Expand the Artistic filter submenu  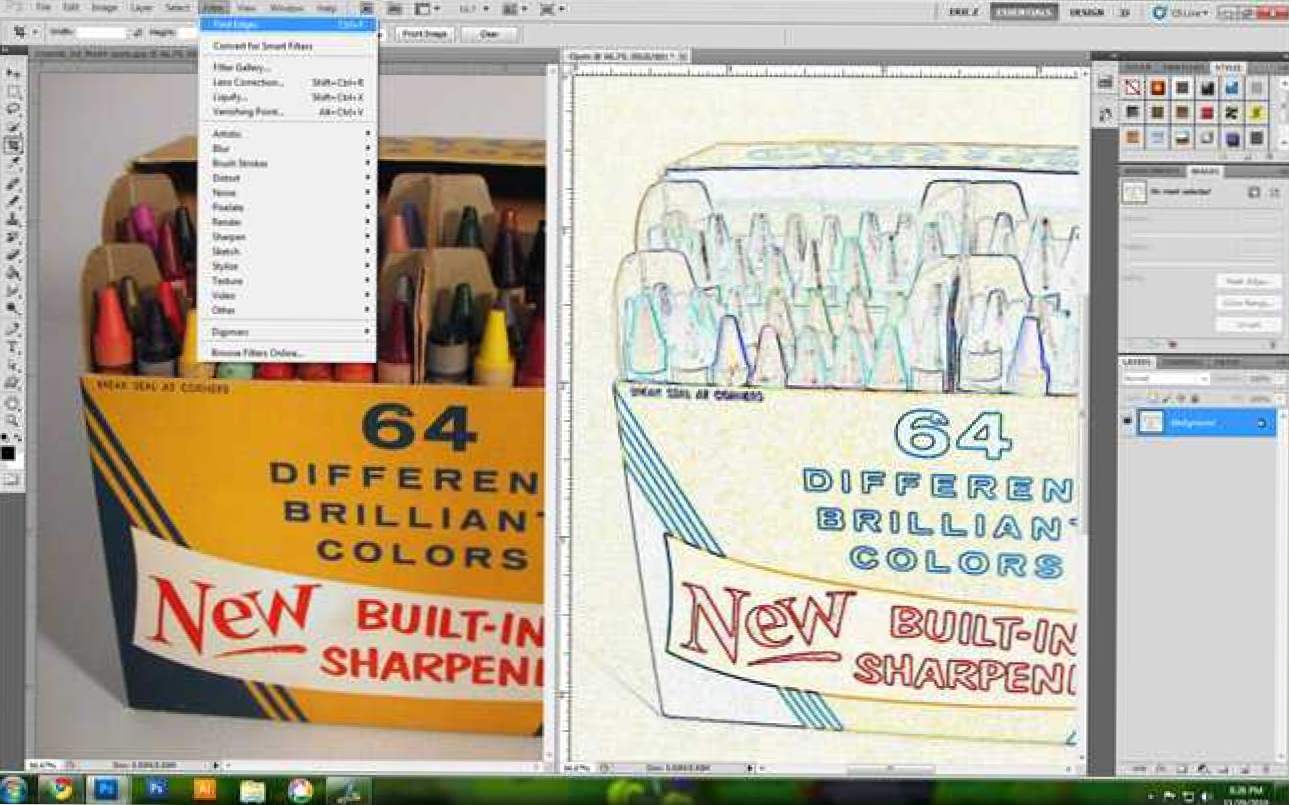click(x=290, y=133)
